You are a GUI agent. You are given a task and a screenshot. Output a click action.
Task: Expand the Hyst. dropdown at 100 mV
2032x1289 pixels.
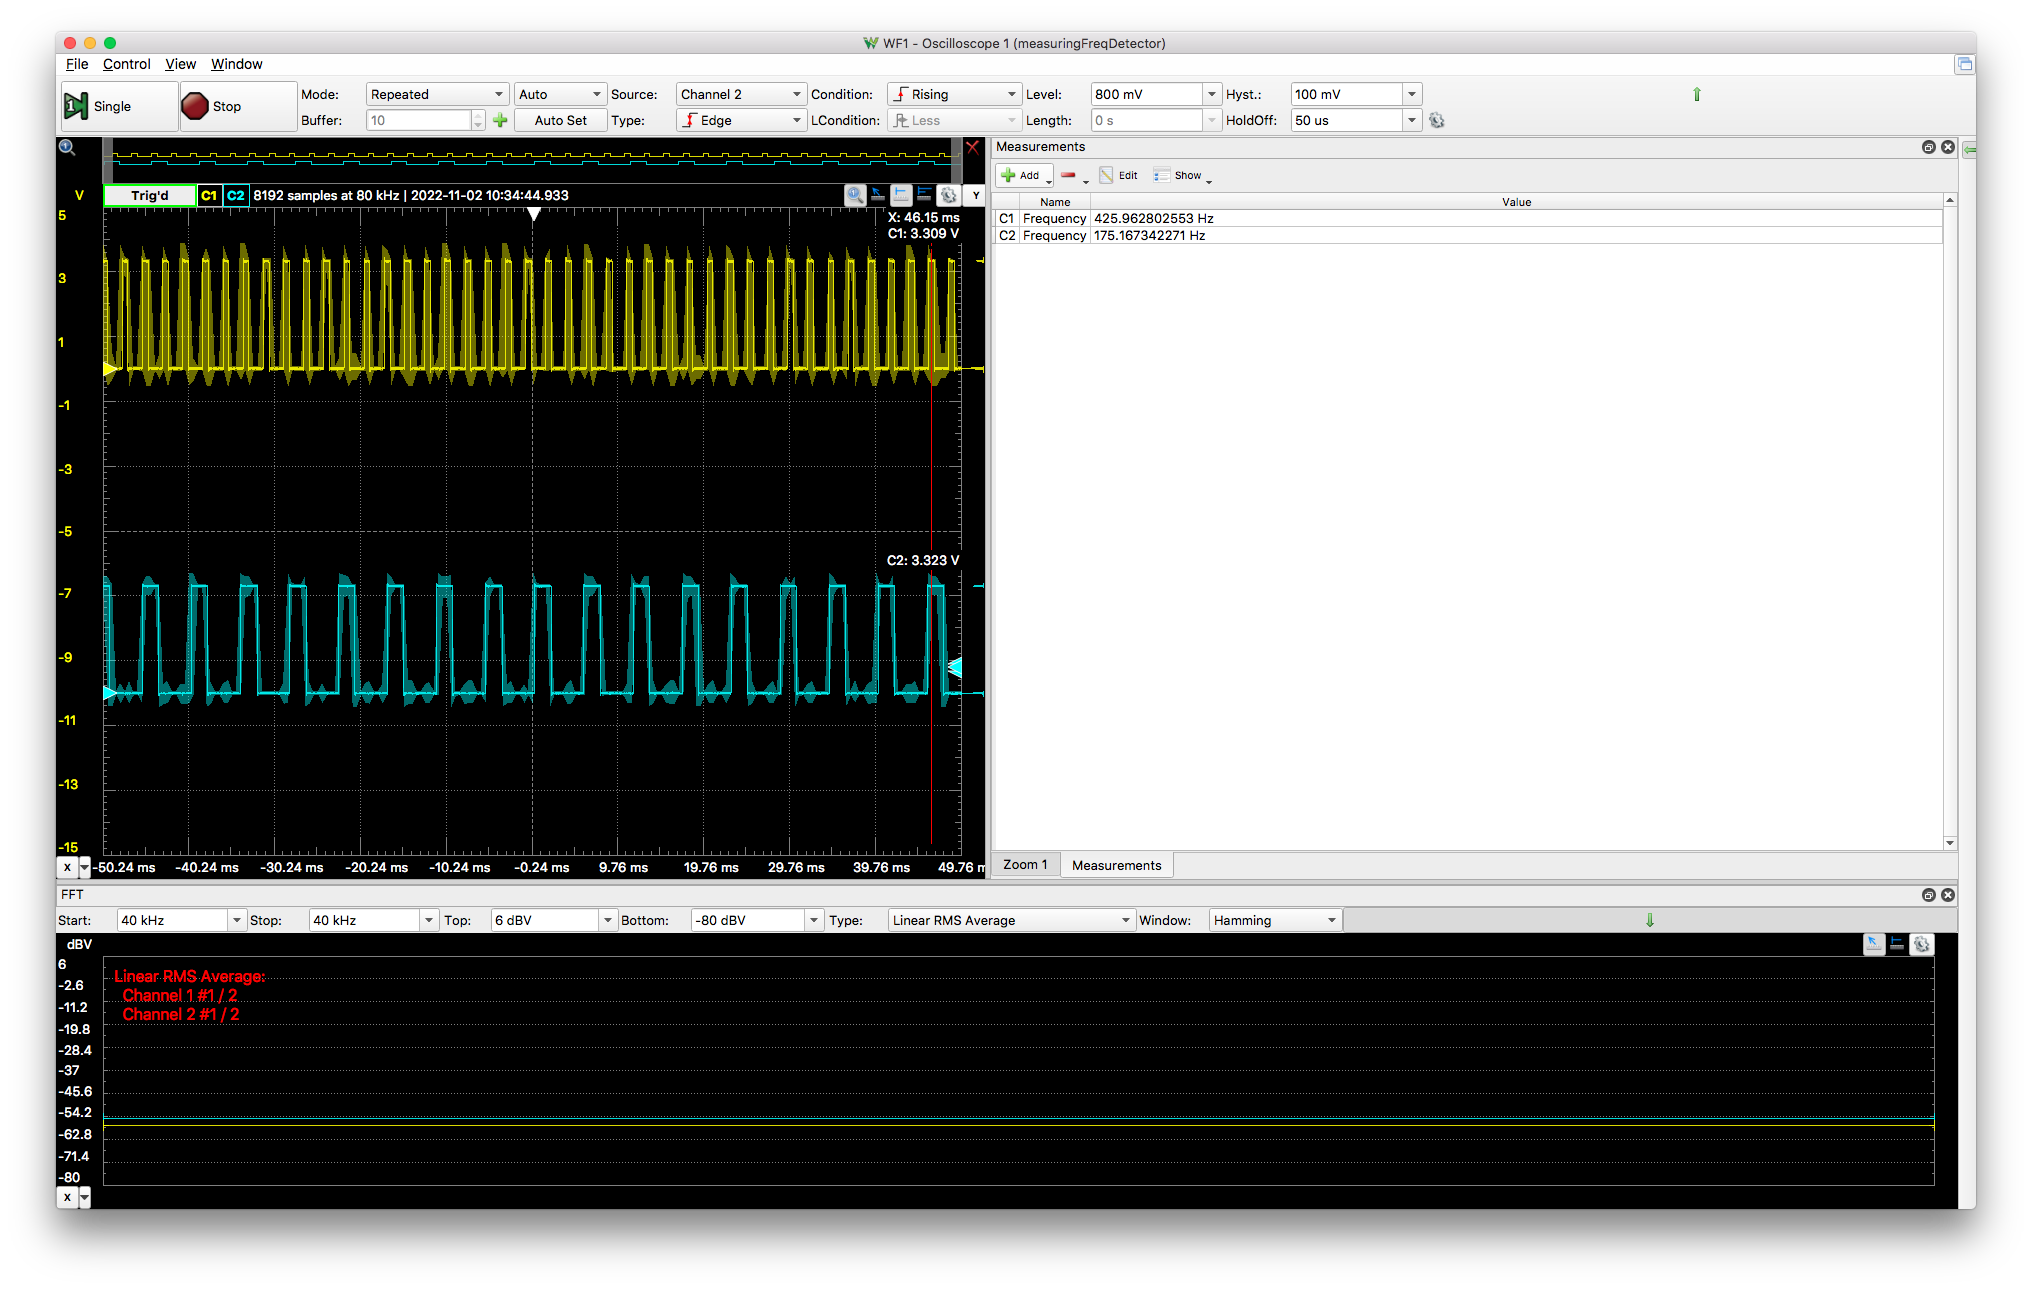pos(1412,94)
